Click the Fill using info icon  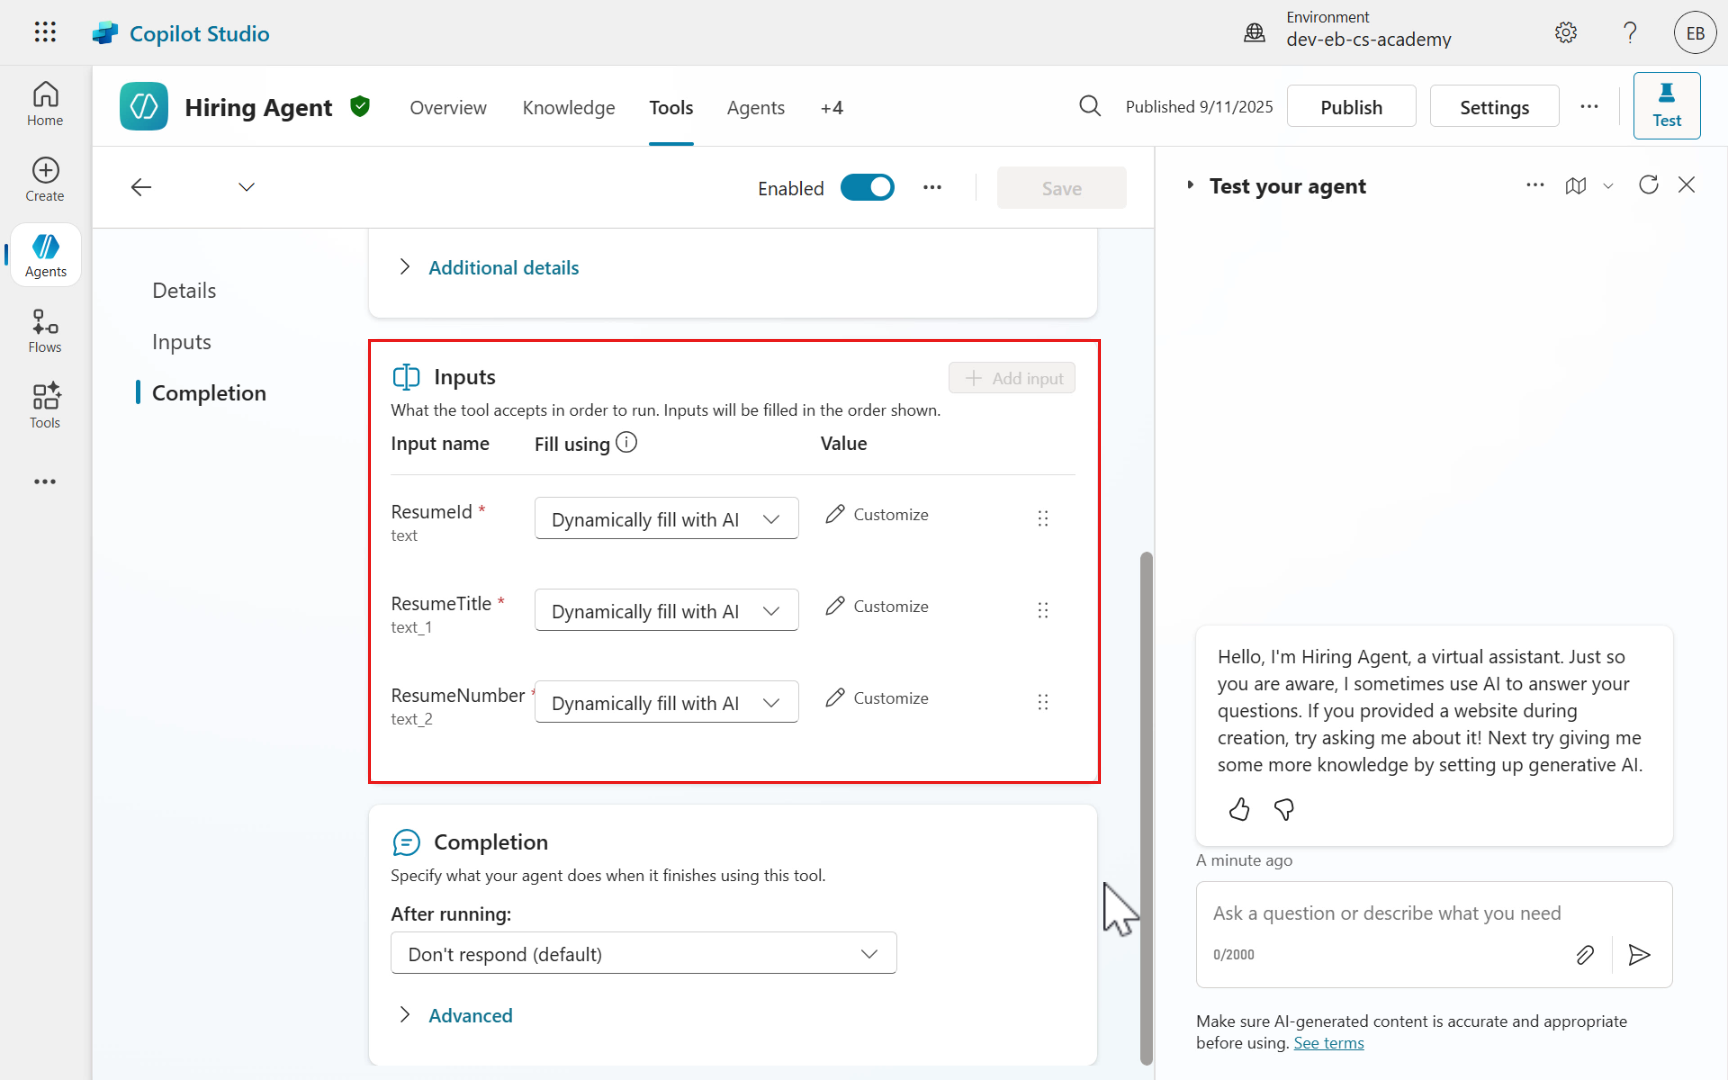pyautogui.click(x=626, y=442)
